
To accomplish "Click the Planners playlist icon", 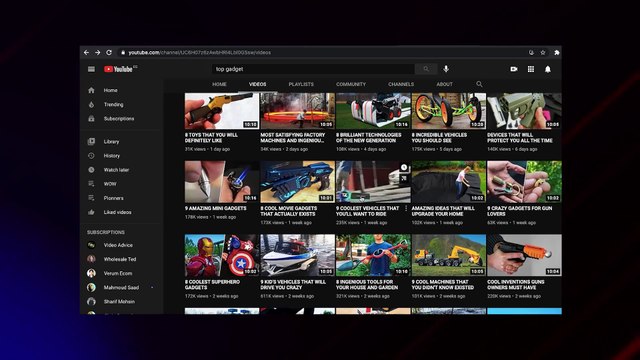I will (91, 198).
